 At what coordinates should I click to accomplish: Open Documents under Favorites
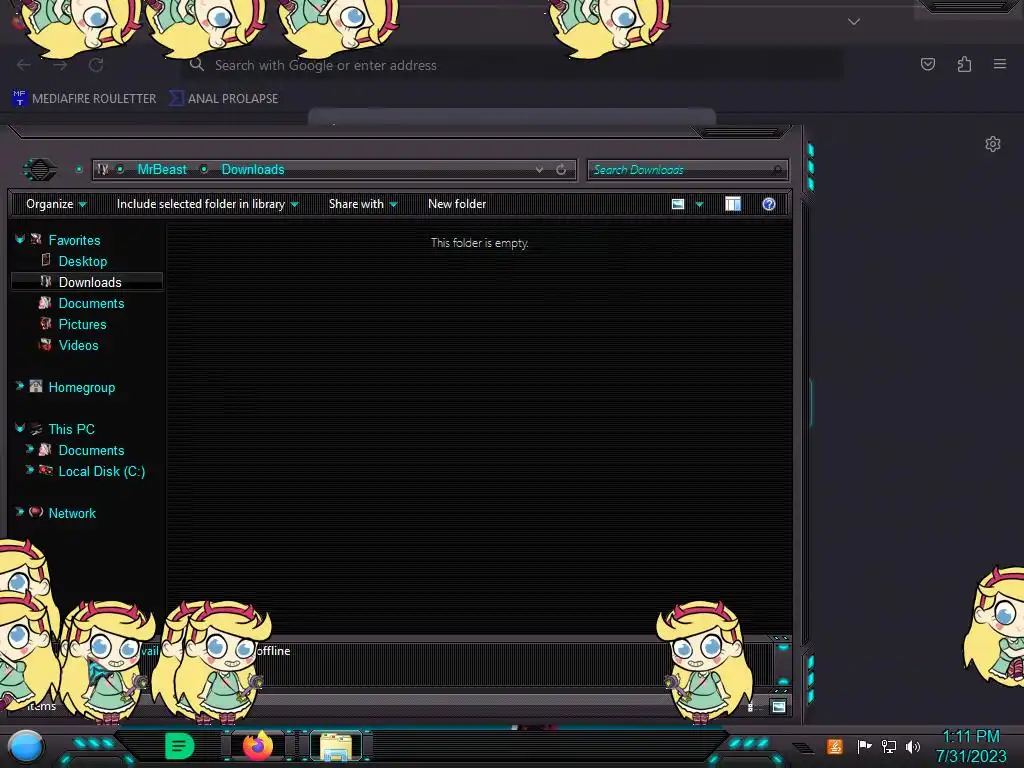[91, 304]
